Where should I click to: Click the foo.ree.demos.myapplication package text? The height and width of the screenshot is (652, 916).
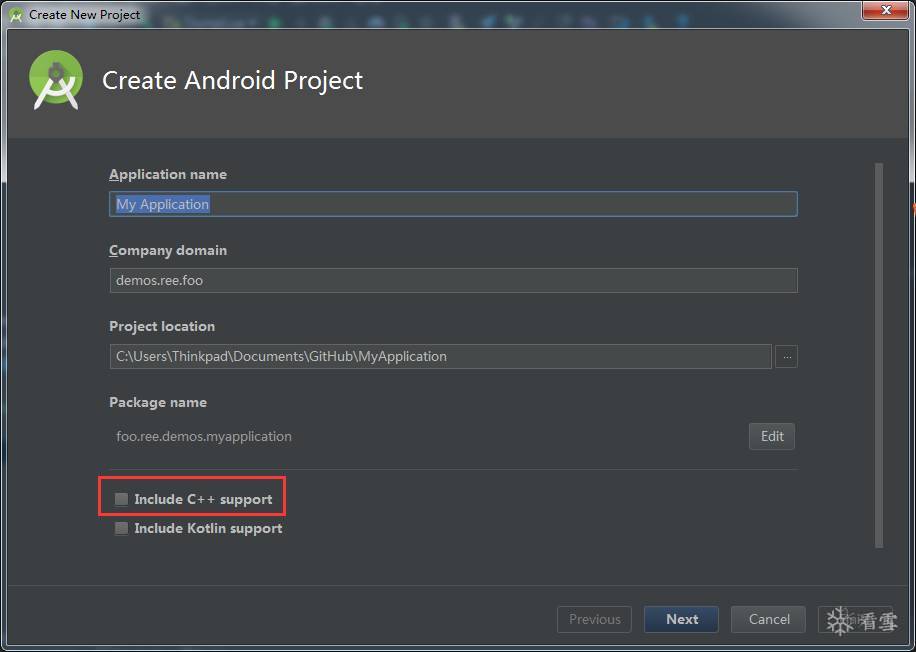(x=204, y=436)
